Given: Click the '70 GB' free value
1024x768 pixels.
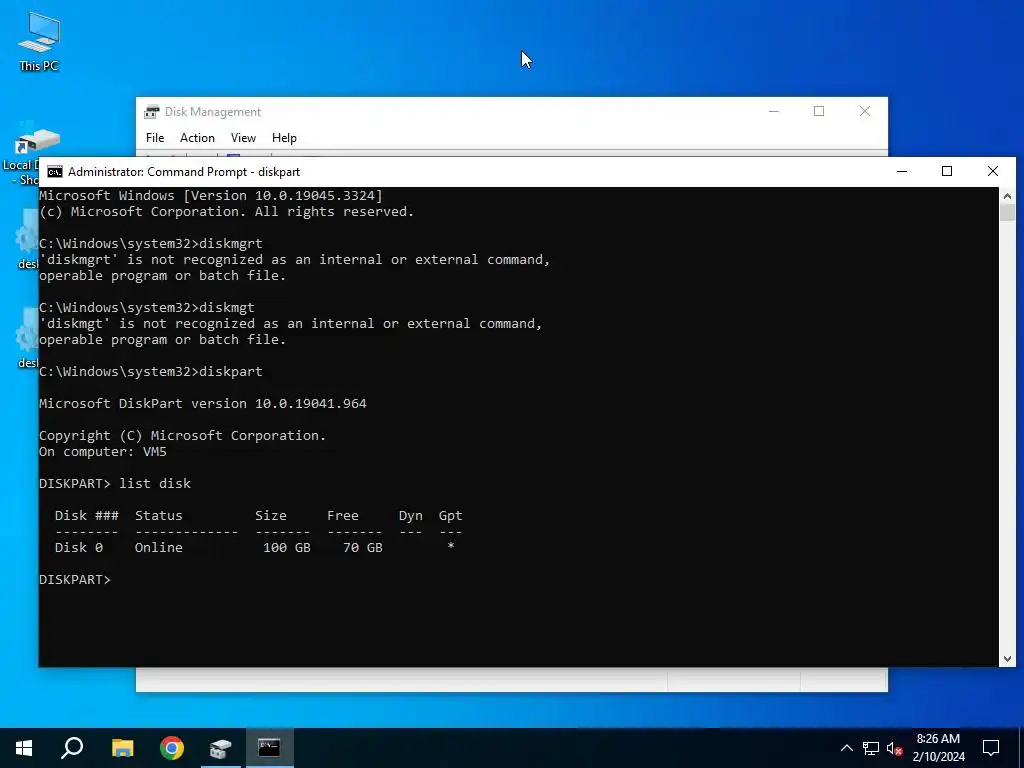Looking at the screenshot, I should tap(362, 547).
